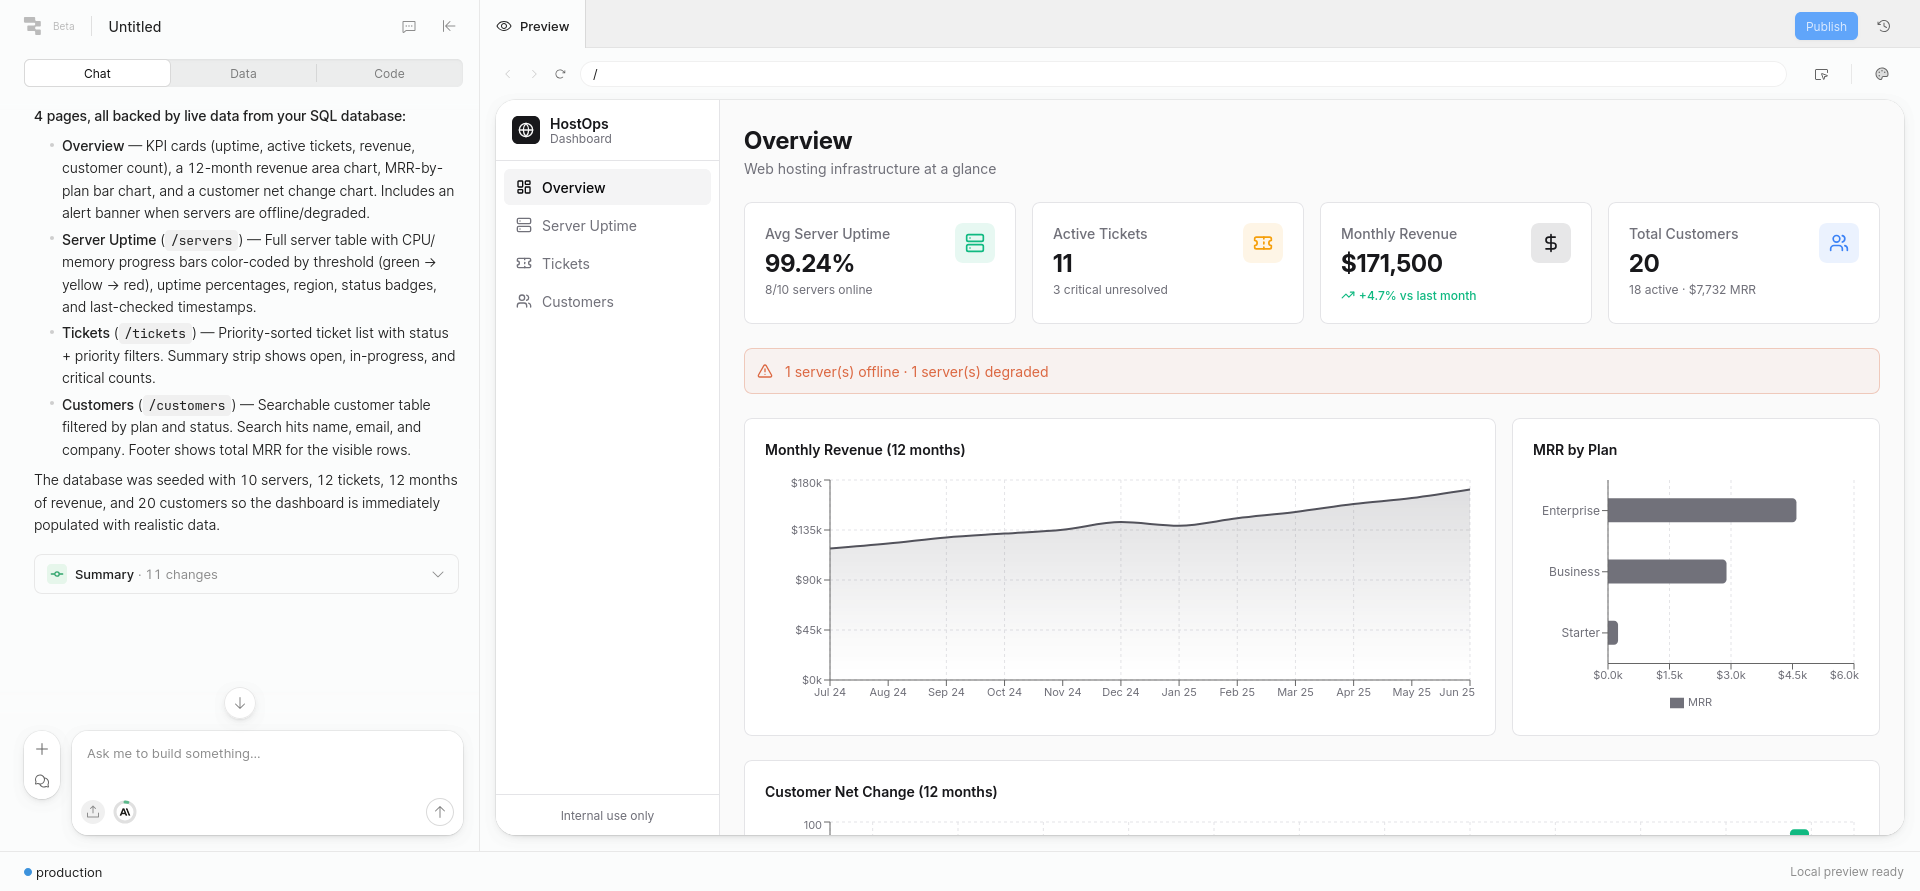Click the Business bar in MRR chart

[1667, 571]
